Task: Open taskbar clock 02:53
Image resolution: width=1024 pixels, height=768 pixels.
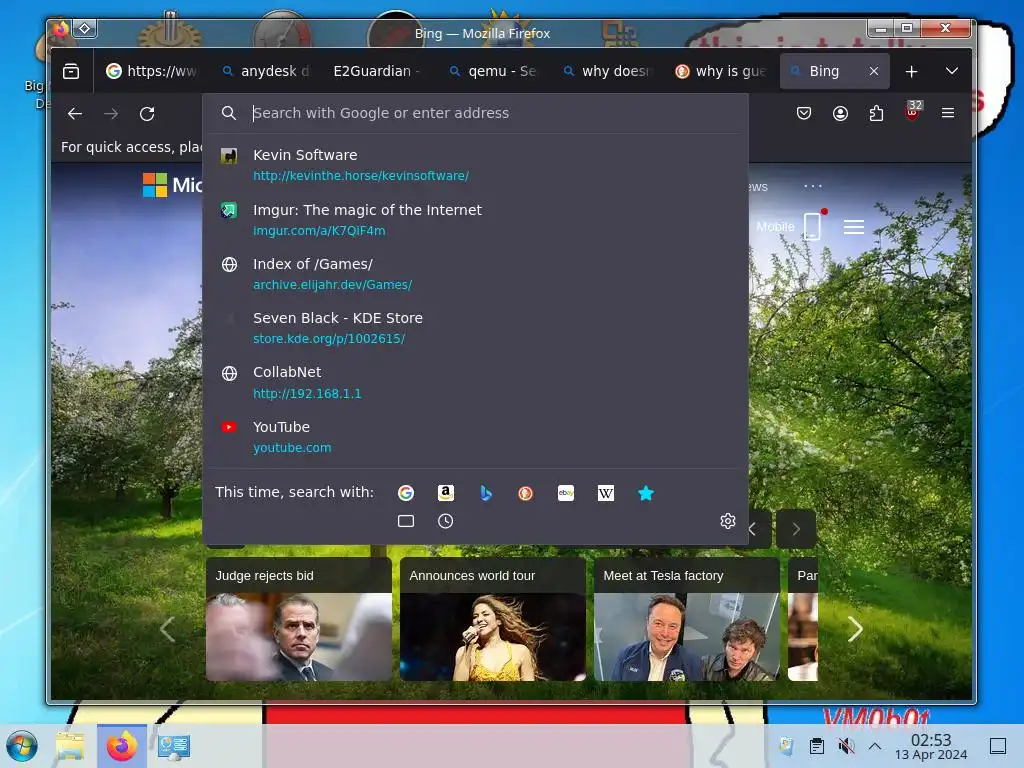Action: (931, 746)
